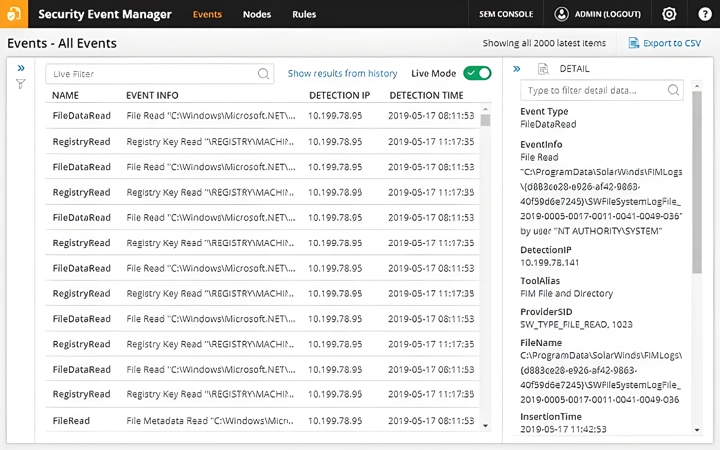Click Show results from history link
720x450 pixels.
342,73
